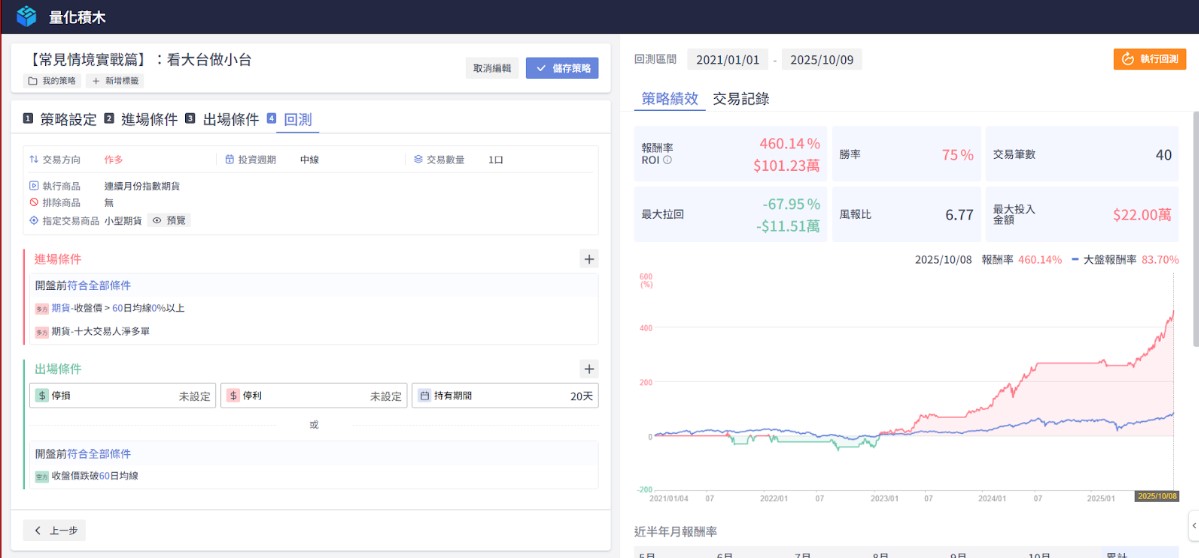
Task: Click the 儲存策略 save button
Action: click(562, 69)
